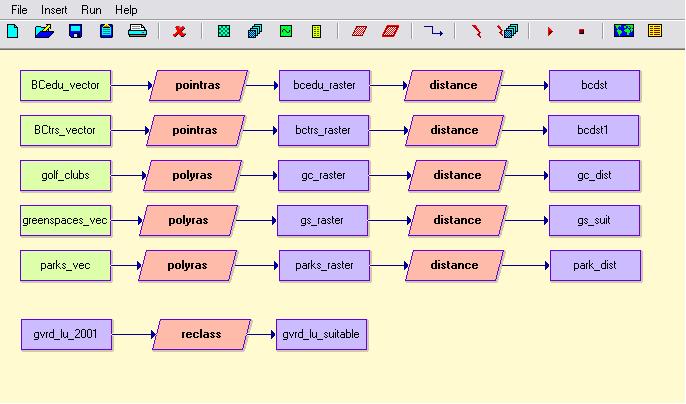Click the Print icon in the toolbar

[138, 31]
